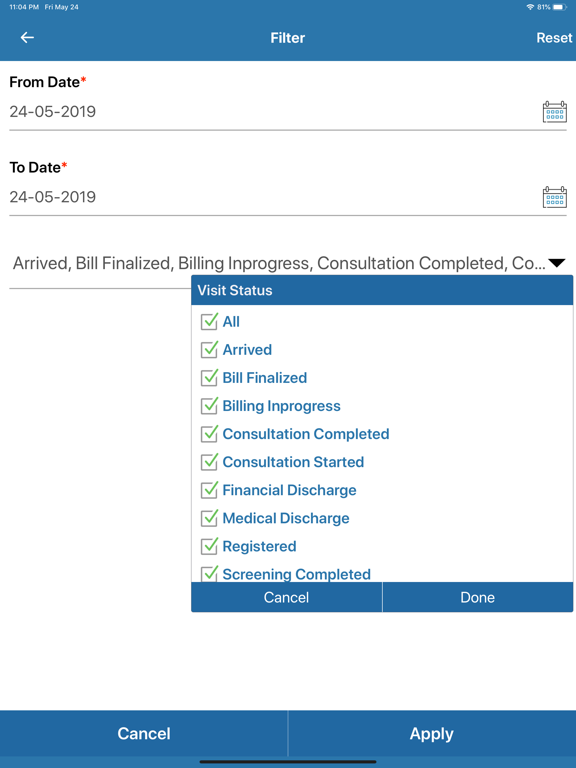Click the selected visit statuses field
The width and height of the screenshot is (576, 768).
[288, 264]
